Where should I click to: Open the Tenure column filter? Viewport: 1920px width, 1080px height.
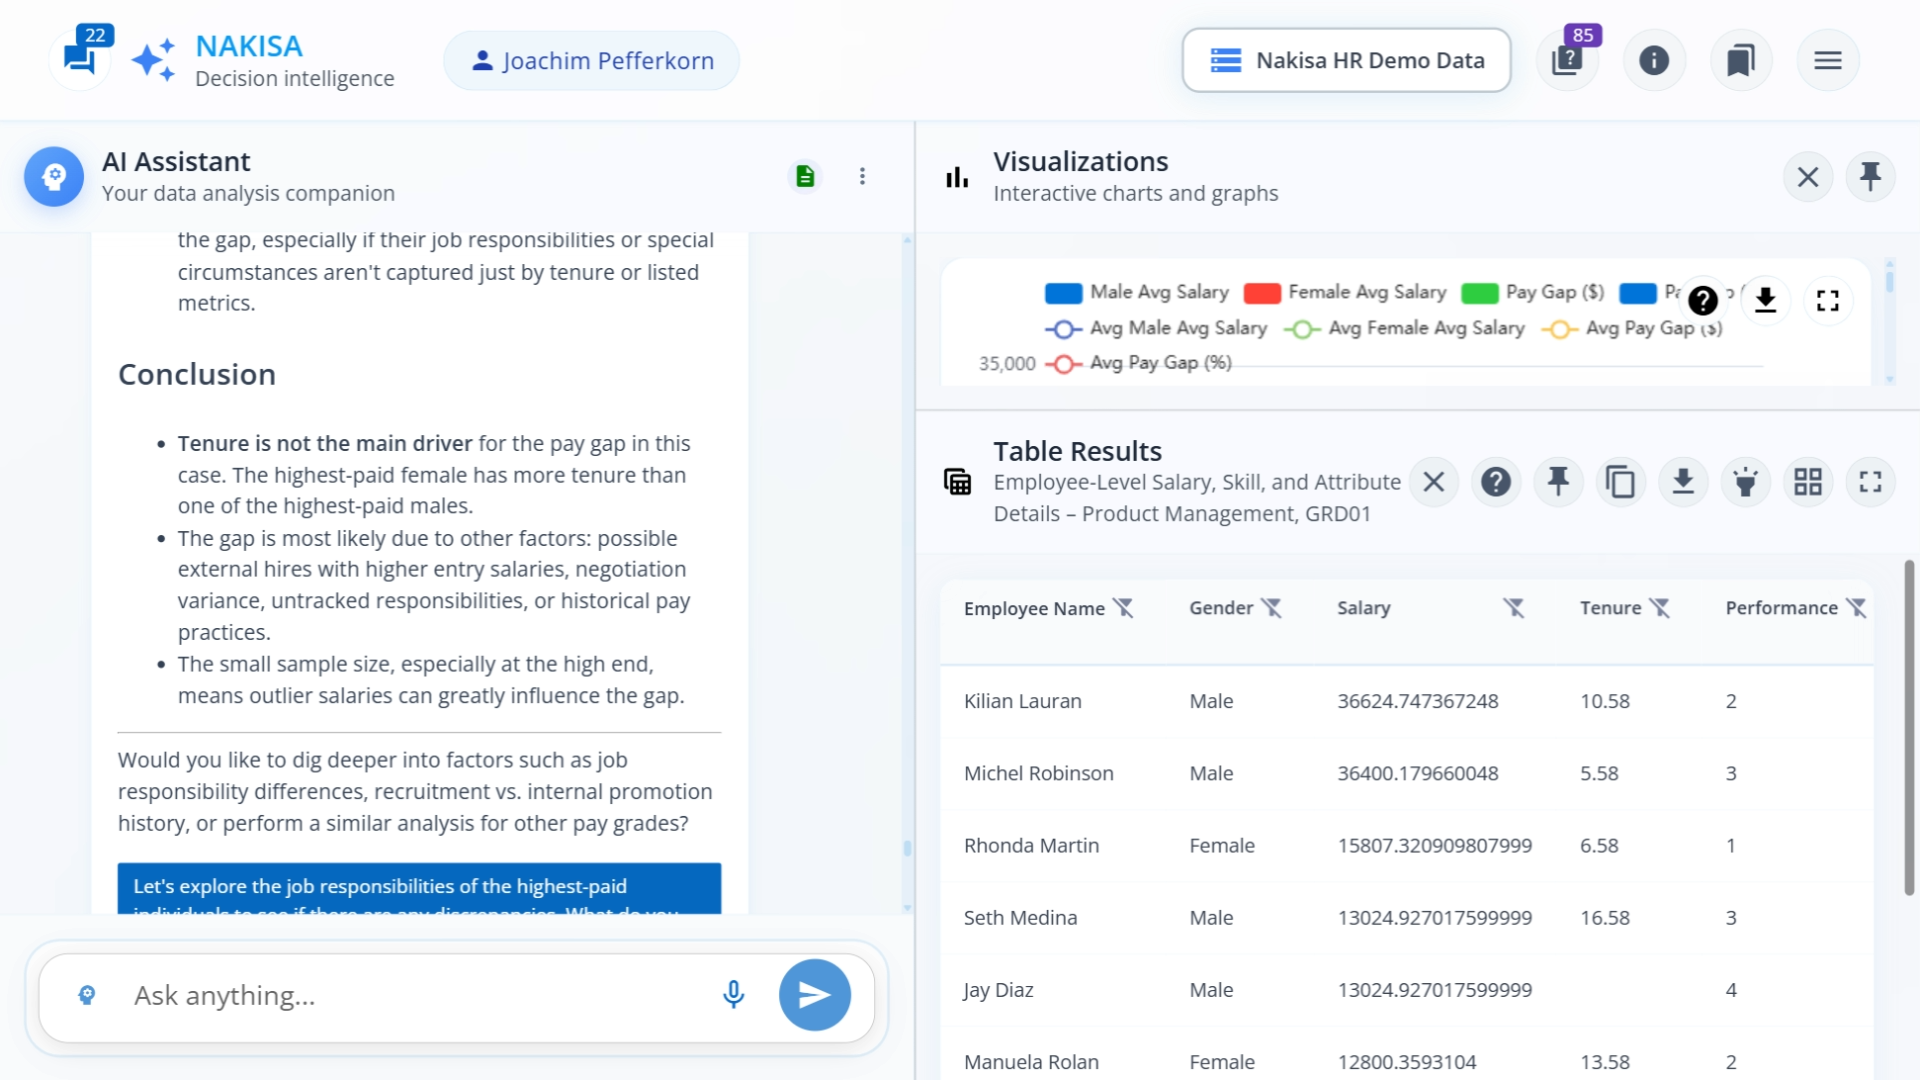pos(1661,607)
